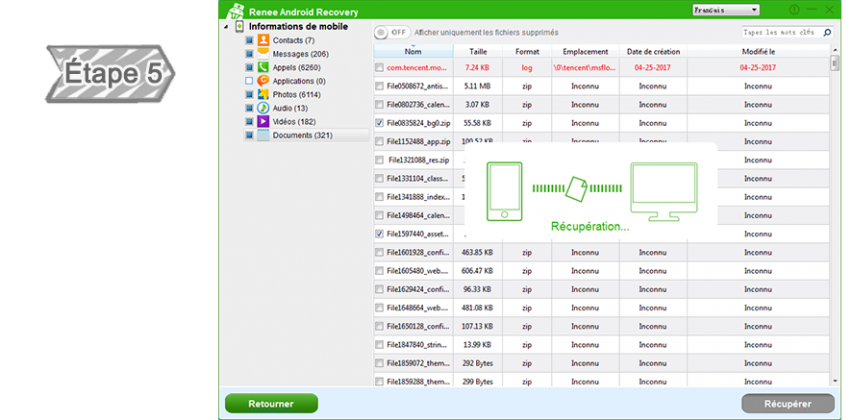Sort by the Format column header
This screenshot has height=420, width=852.
[x=527, y=52]
